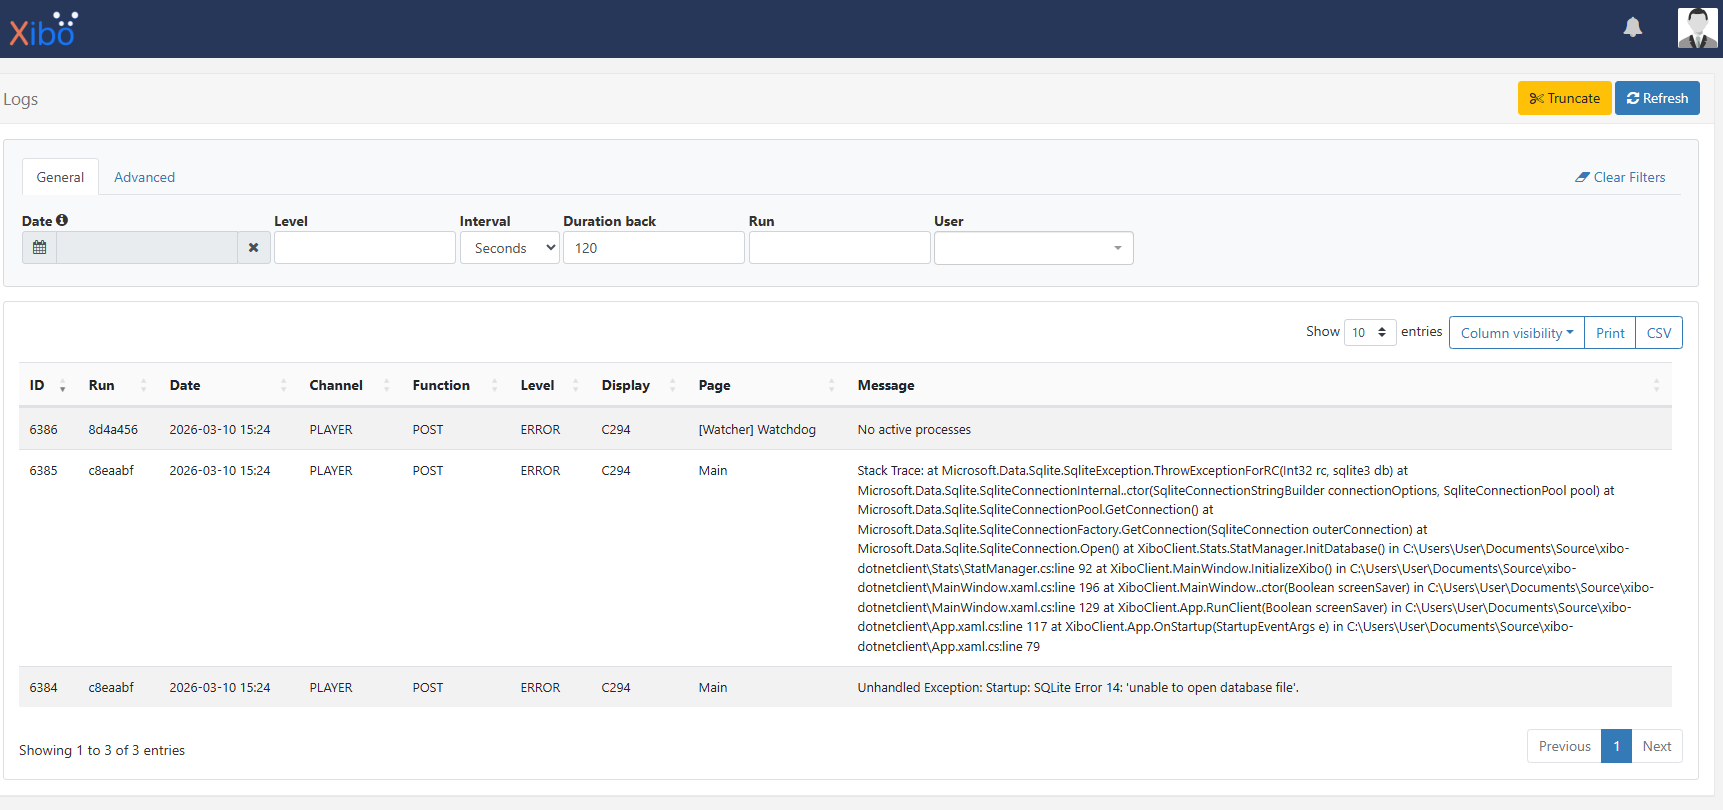Click the calendar icon for Date
Image resolution: width=1723 pixels, height=810 pixels.
[x=40, y=248]
